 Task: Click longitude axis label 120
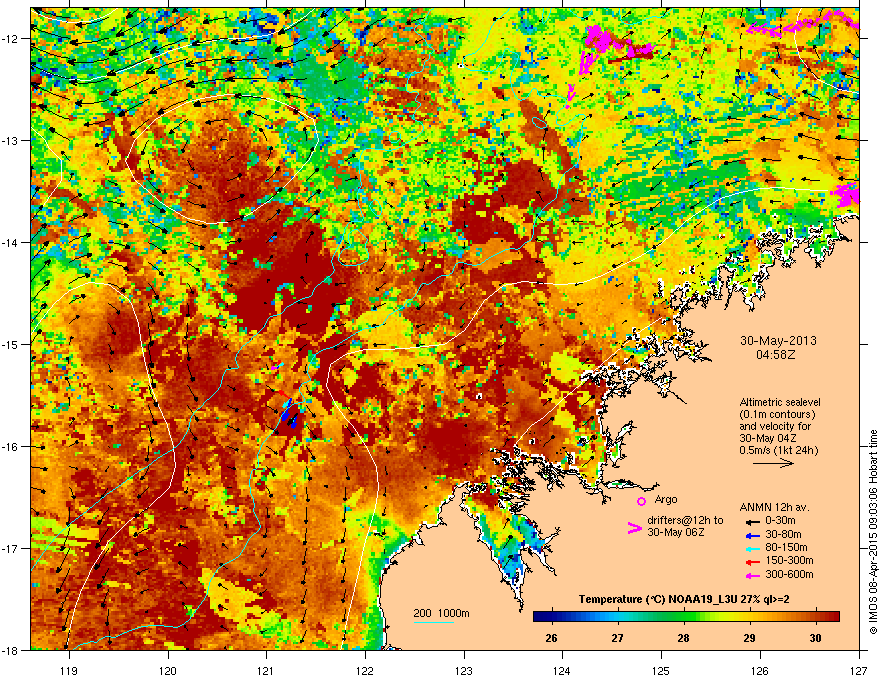pyautogui.click(x=168, y=670)
